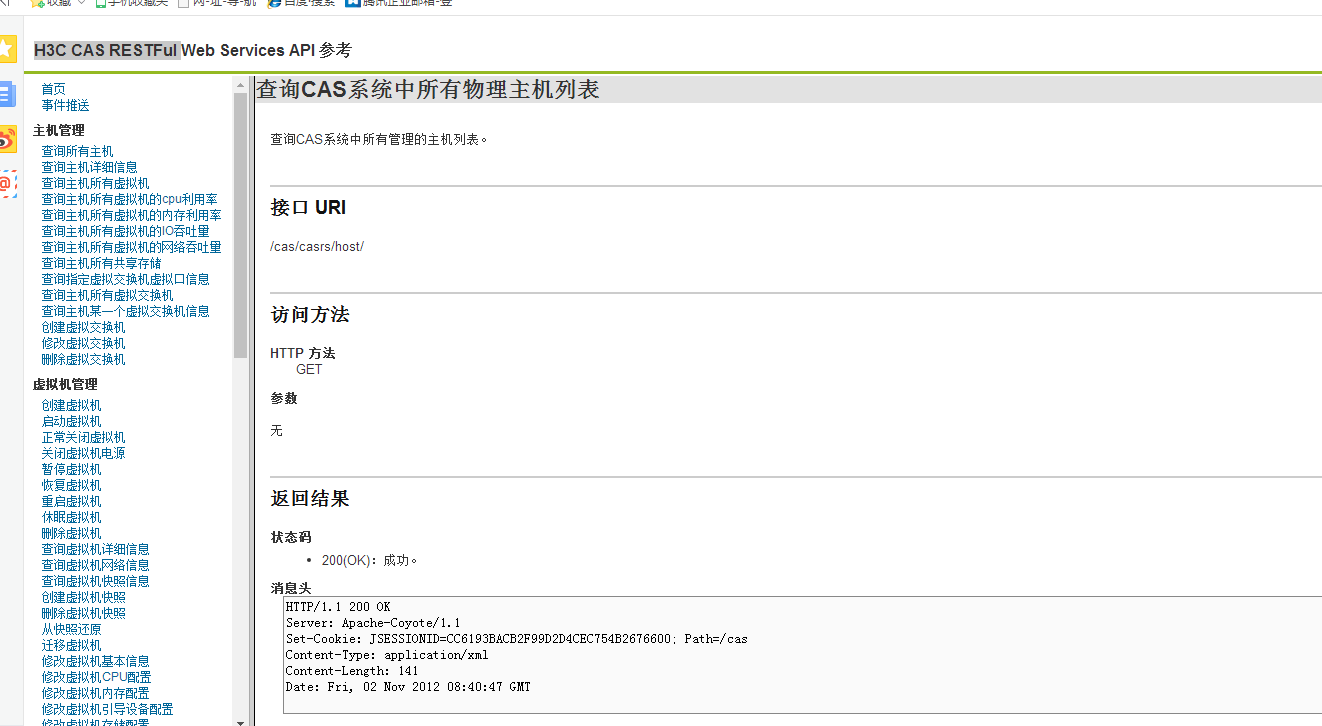1322x726 pixels.
Task: Open the 修改虚拟机CPU配置 link
Action: point(96,677)
